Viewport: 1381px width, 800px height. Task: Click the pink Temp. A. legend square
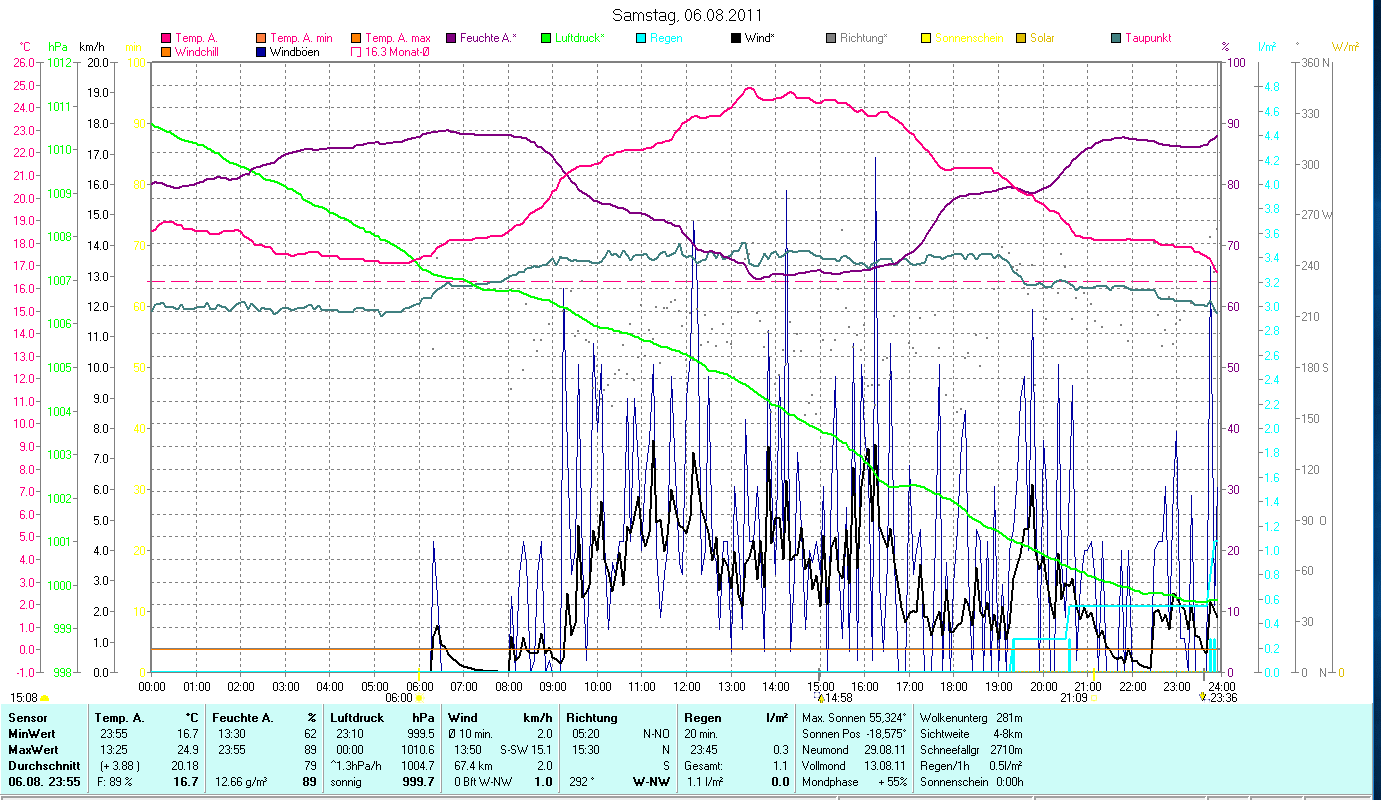[166, 38]
